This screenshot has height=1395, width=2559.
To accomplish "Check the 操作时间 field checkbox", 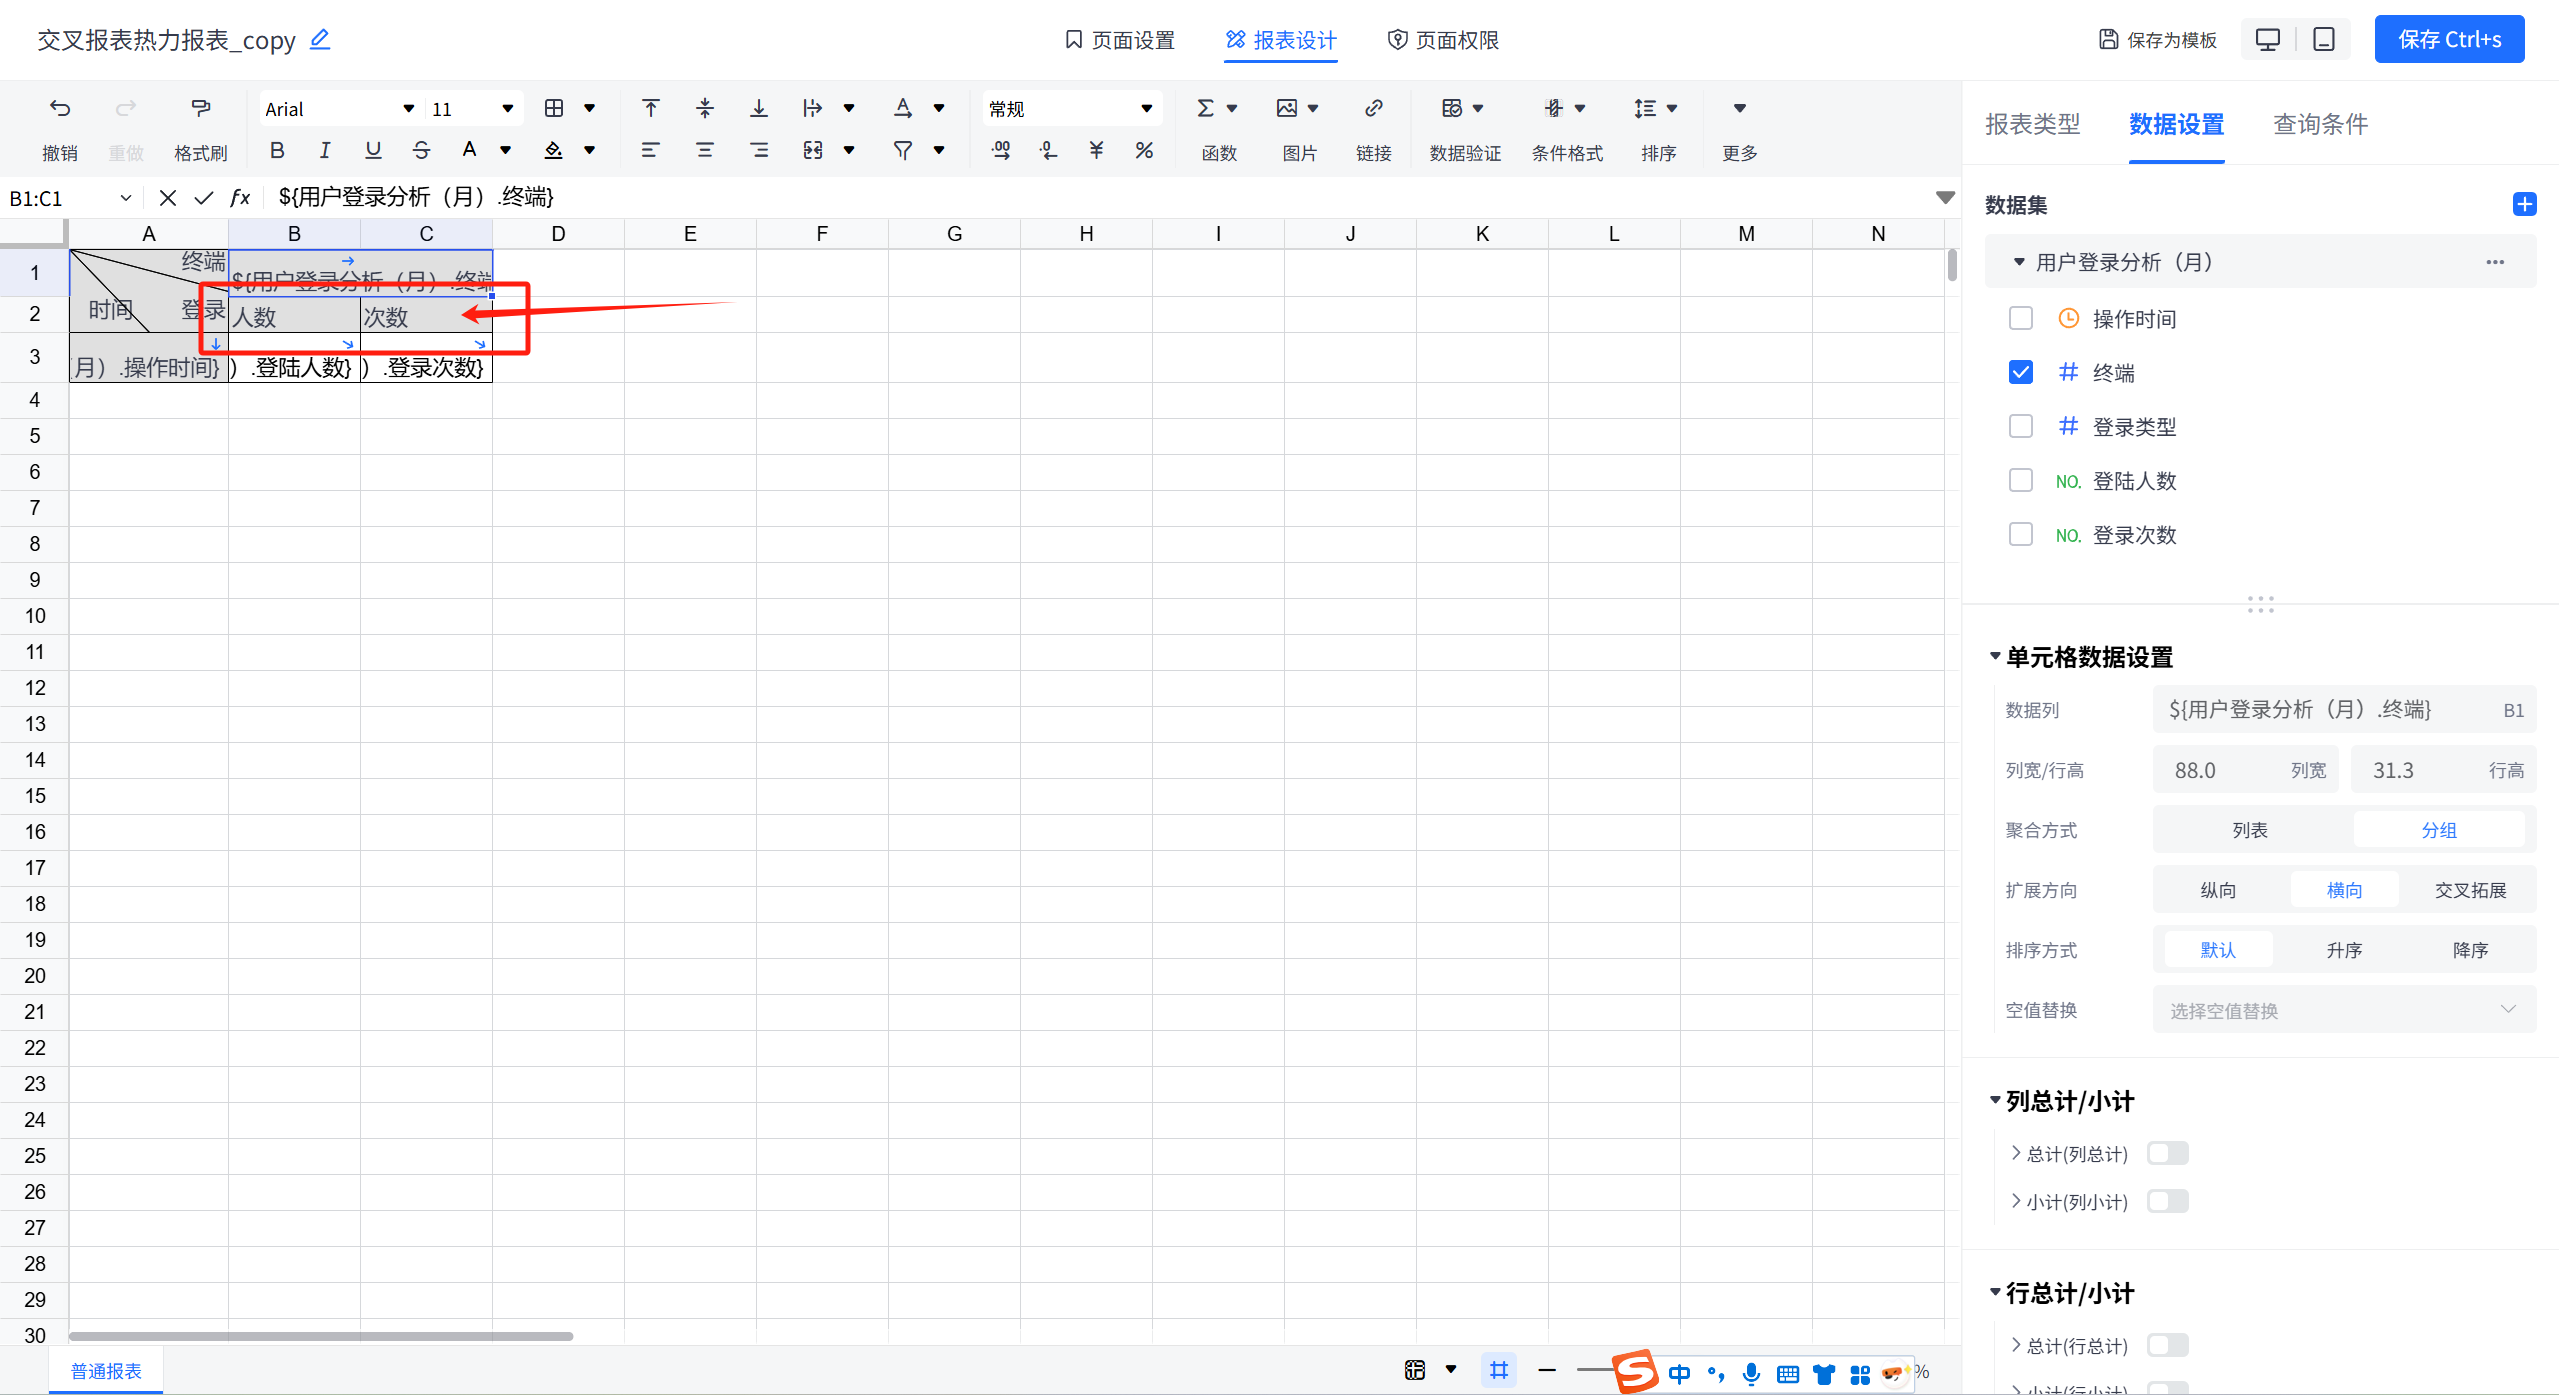I will coord(2020,318).
